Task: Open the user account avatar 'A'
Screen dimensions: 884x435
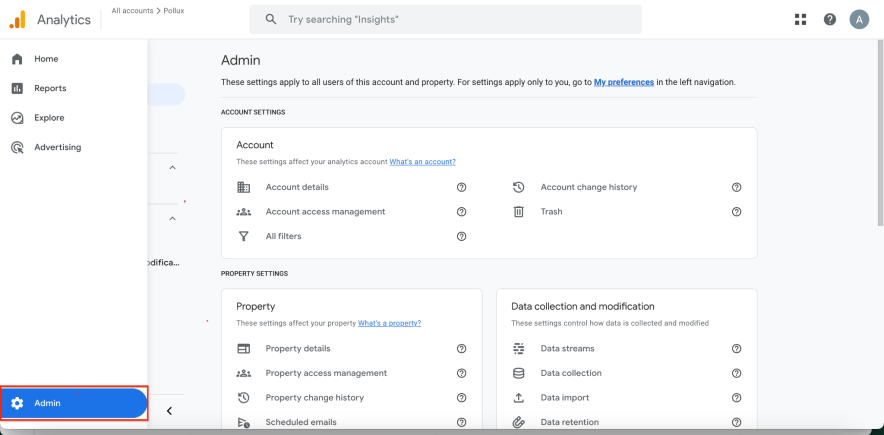Action: click(859, 20)
